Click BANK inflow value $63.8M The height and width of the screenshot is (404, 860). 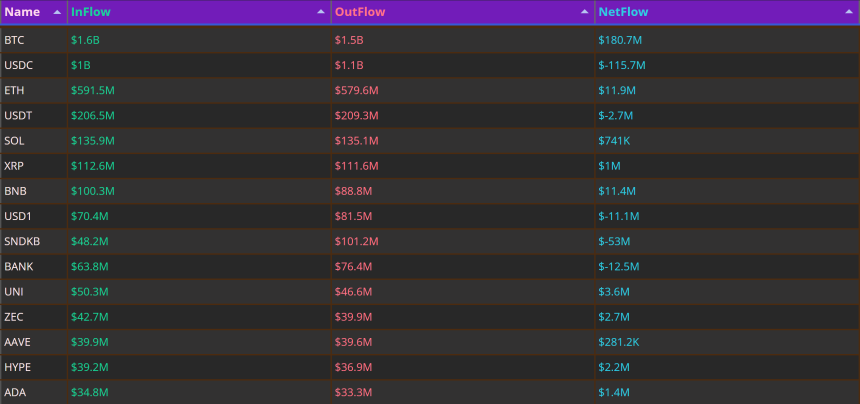(x=90, y=267)
